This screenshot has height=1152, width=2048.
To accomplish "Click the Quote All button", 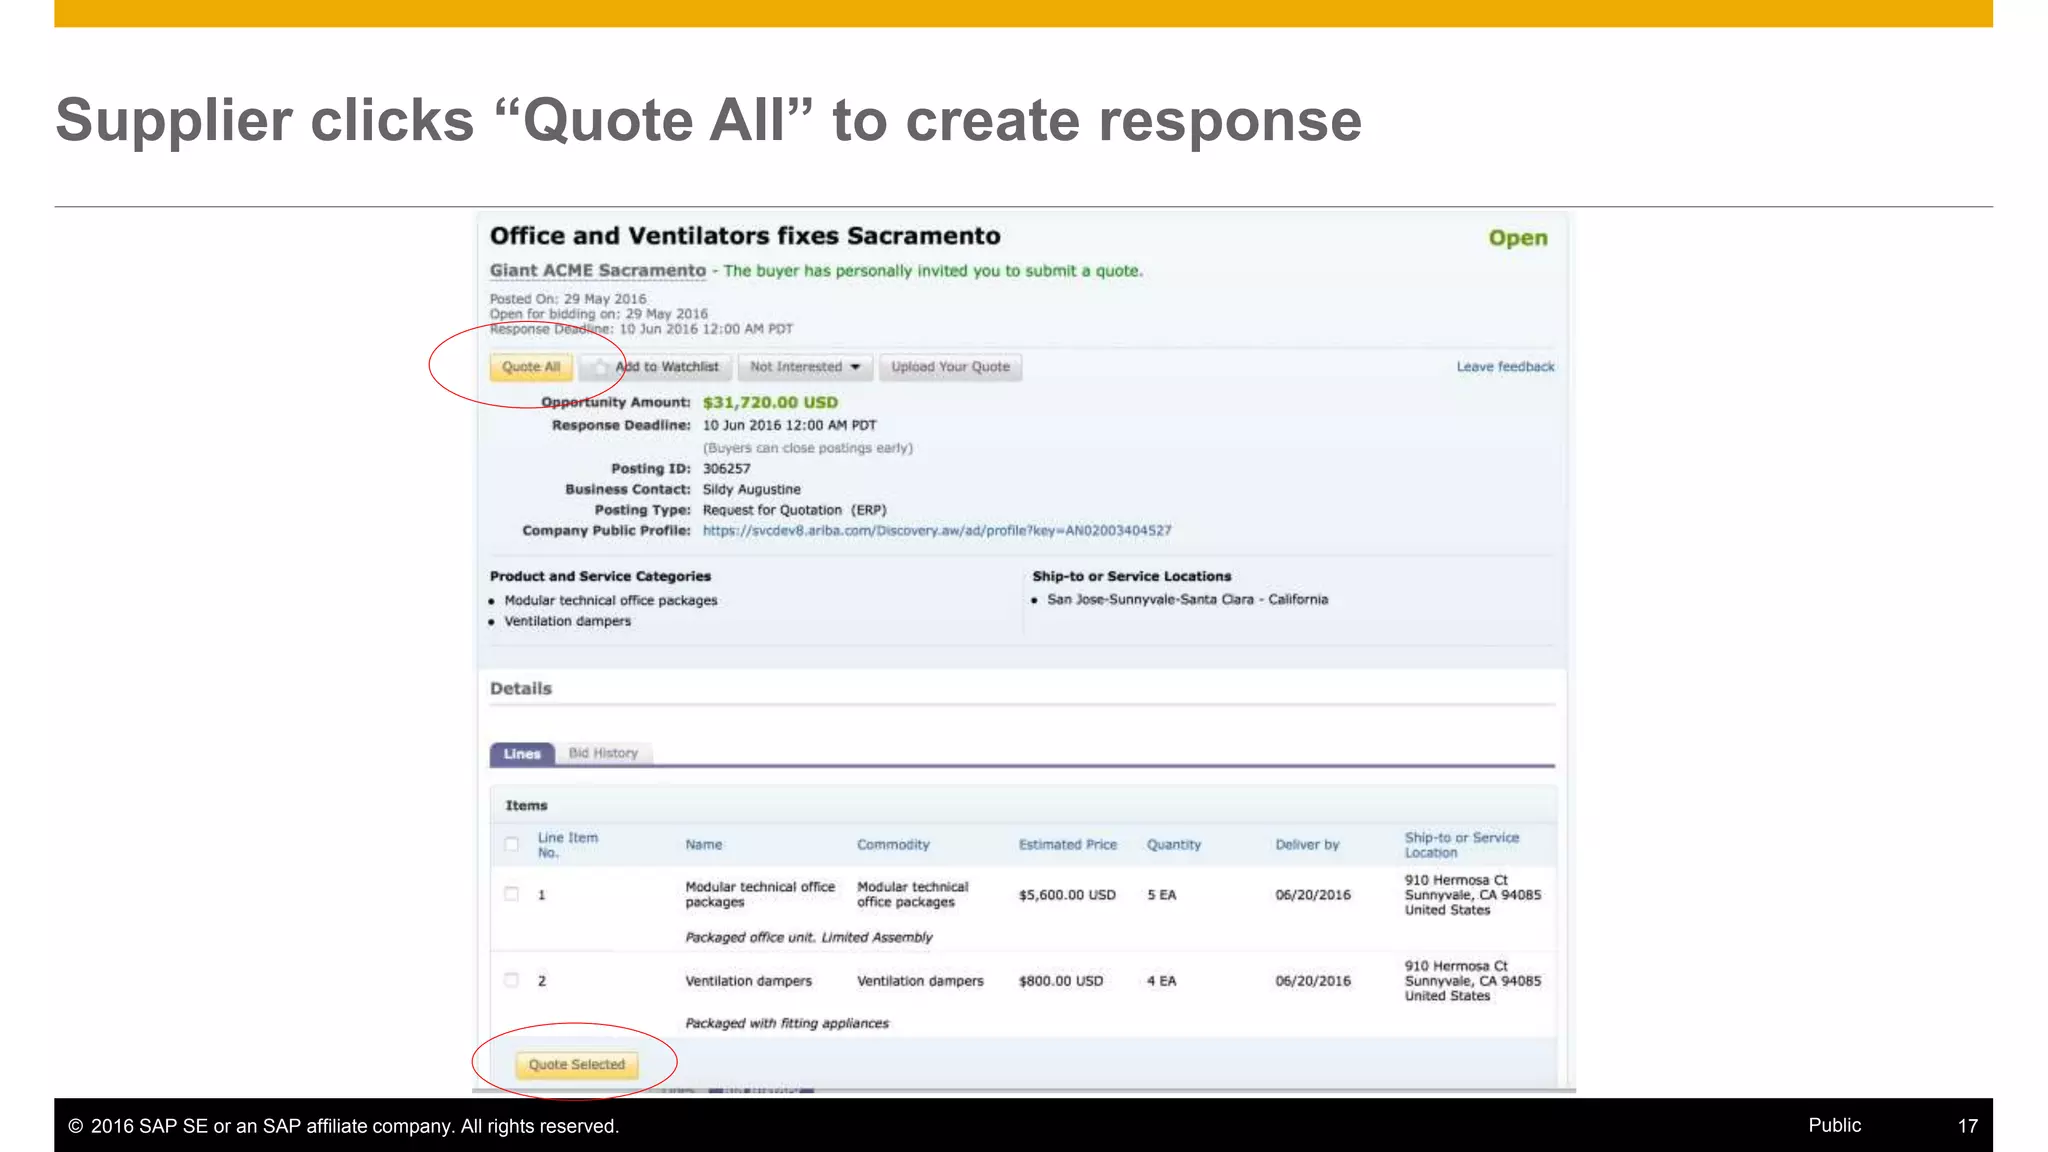I will click(x=531, y=367).
